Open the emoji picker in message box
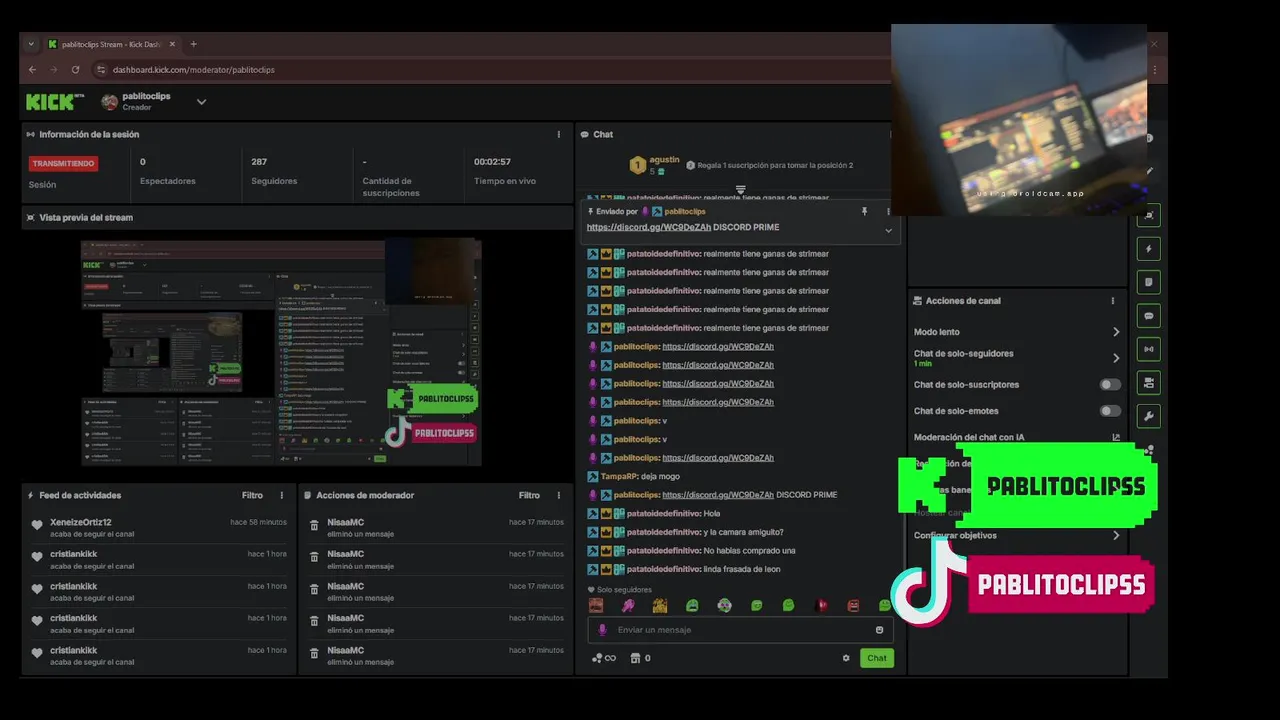 coord(880,630)
